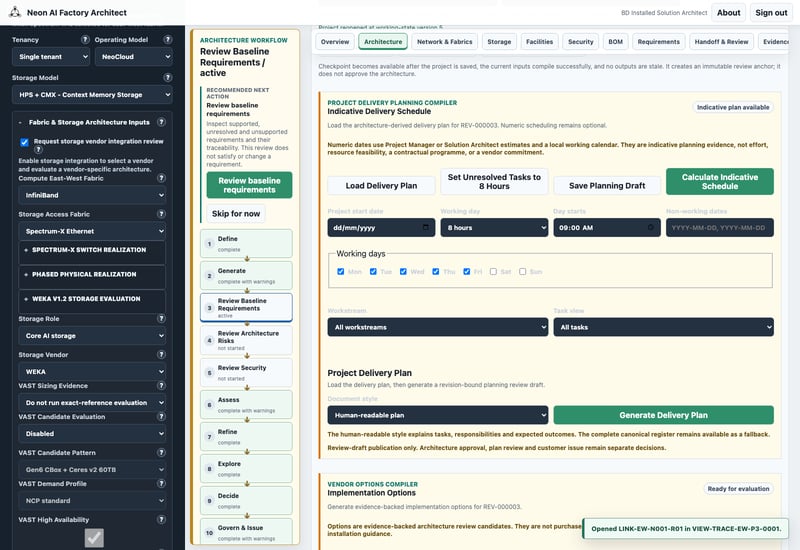Click clock icon in Day starts field
The image size is (800, 550).
[651, 227]
